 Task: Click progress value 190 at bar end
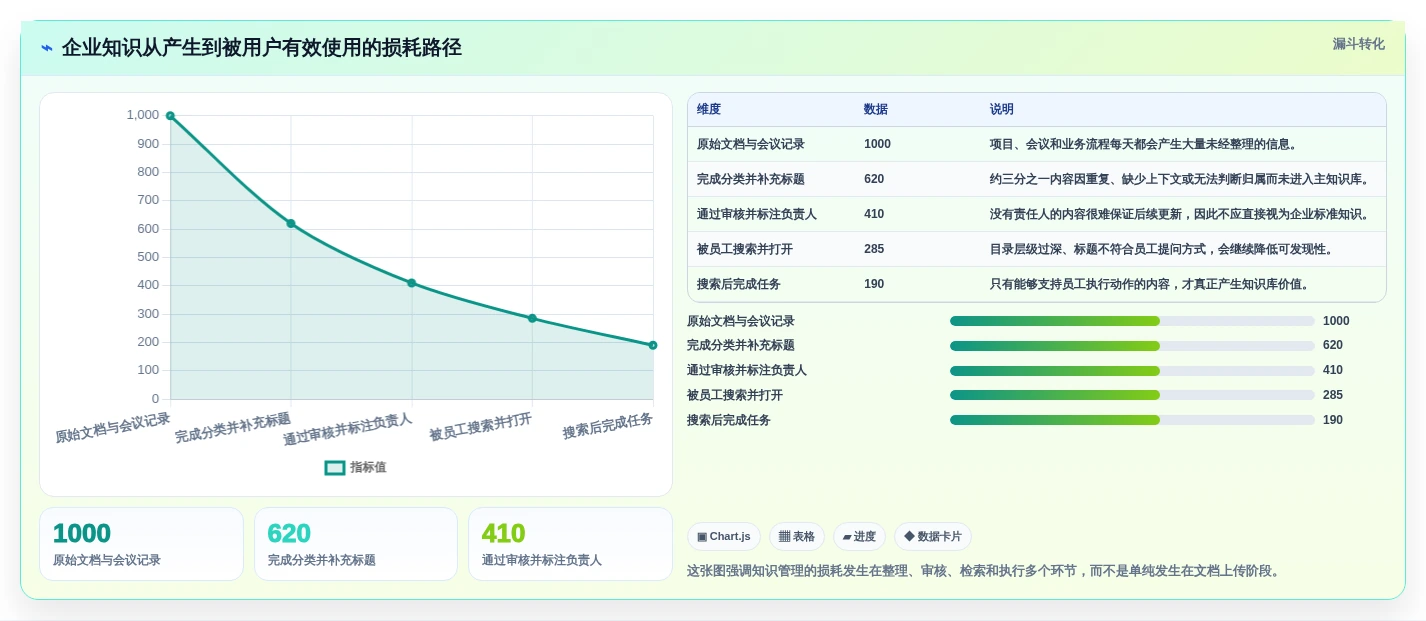pyautogui.click(x=1333, y=420)
